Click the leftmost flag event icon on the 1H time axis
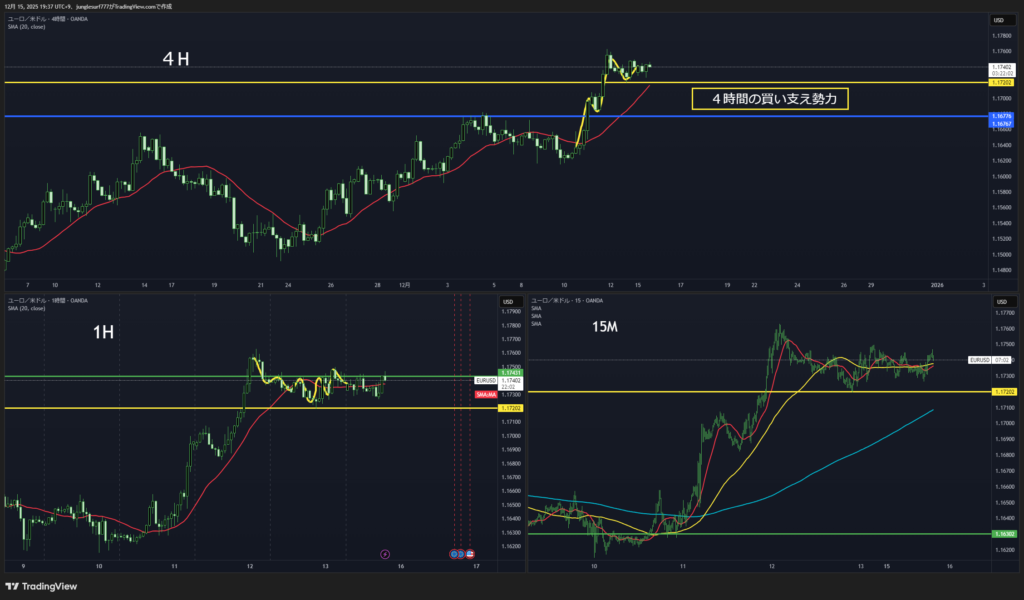 coord(453,553)
